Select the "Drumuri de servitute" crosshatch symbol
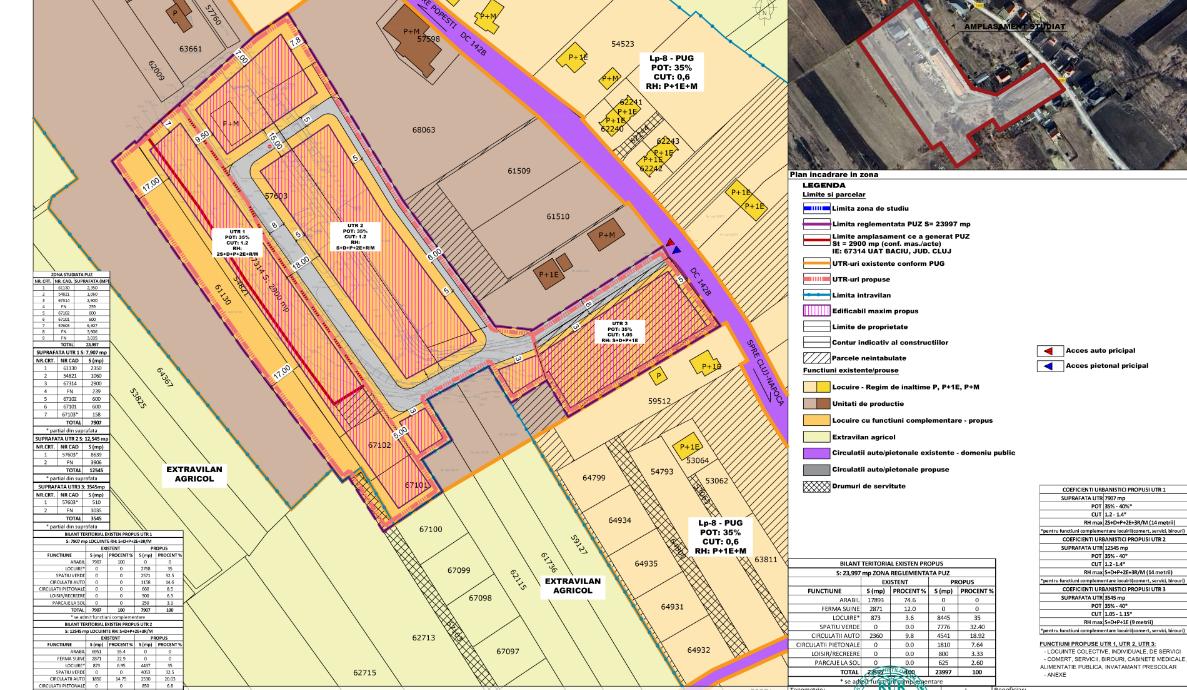 click(816, 486)
